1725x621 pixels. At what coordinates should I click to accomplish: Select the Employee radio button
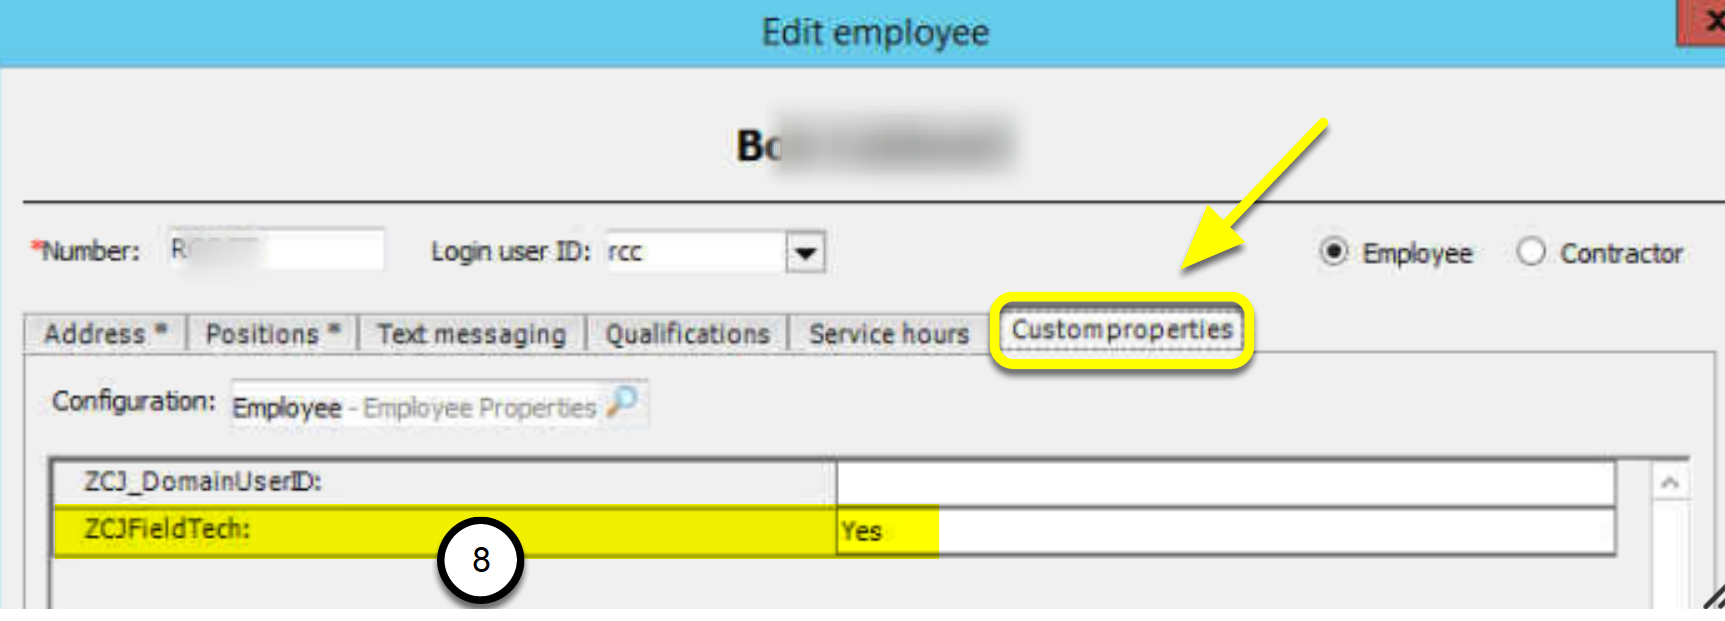(1334, 252)
